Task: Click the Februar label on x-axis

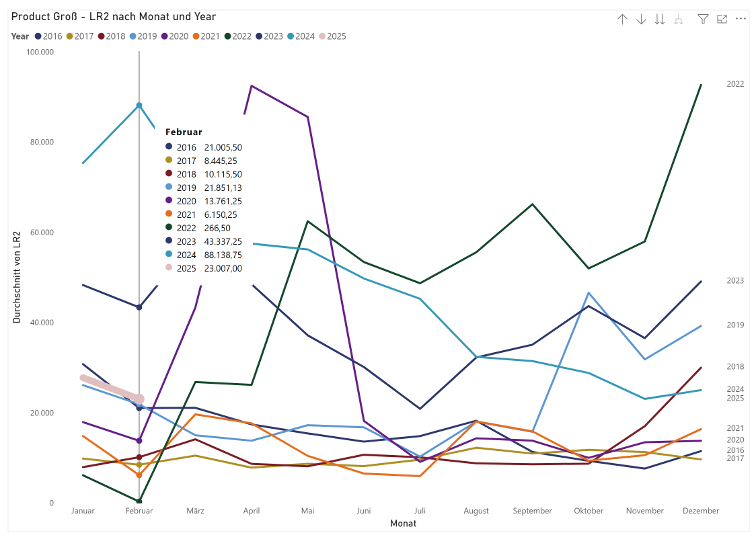Action: point(139,511)
